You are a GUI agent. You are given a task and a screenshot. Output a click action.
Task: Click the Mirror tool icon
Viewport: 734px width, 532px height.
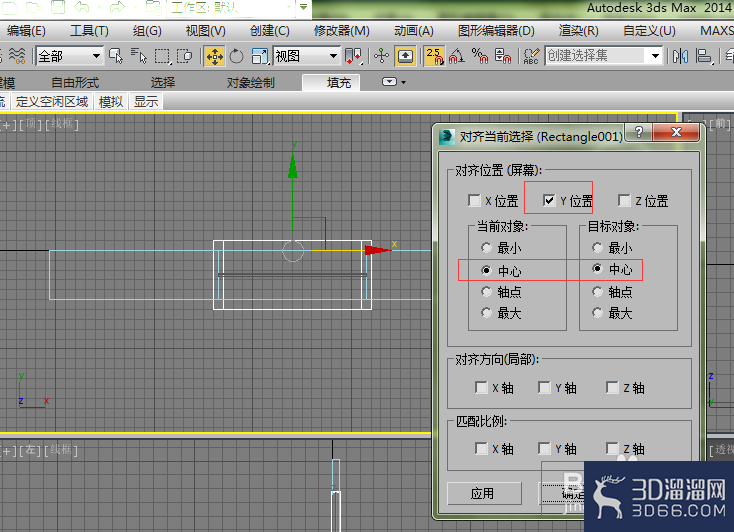point(680,56)
